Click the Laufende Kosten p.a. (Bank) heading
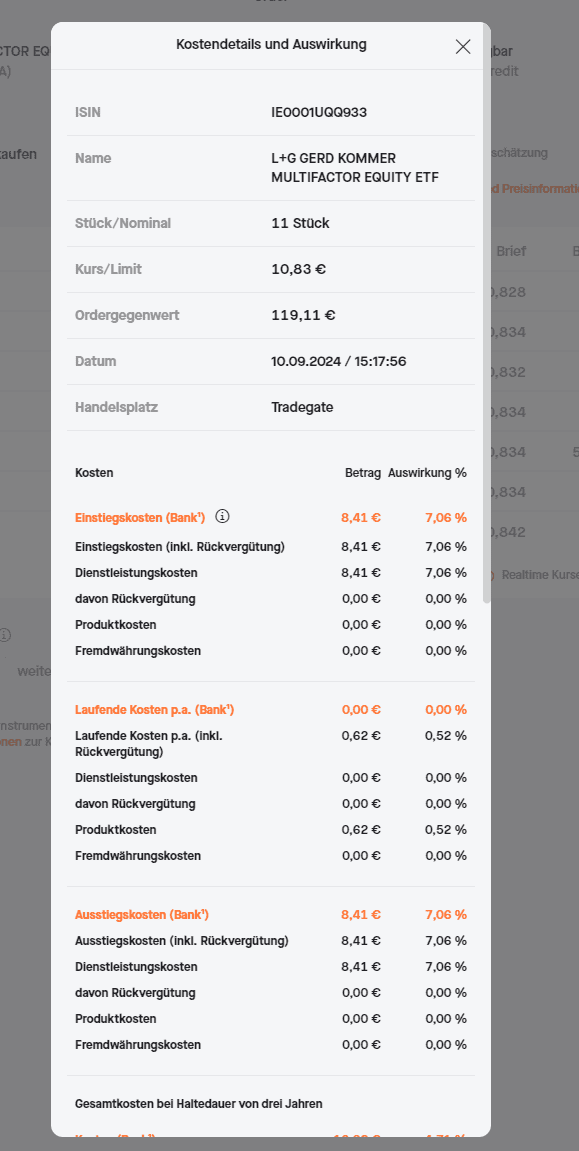 point(155,710)
